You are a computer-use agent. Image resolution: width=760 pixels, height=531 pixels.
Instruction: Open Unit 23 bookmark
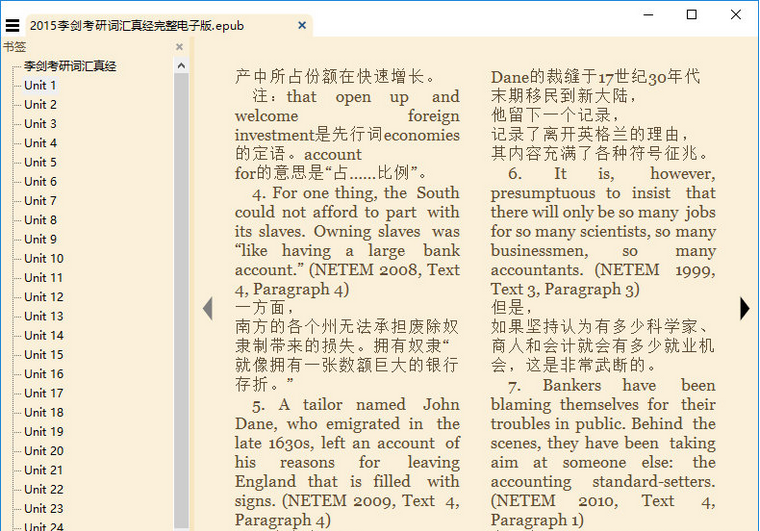[44, 509]
